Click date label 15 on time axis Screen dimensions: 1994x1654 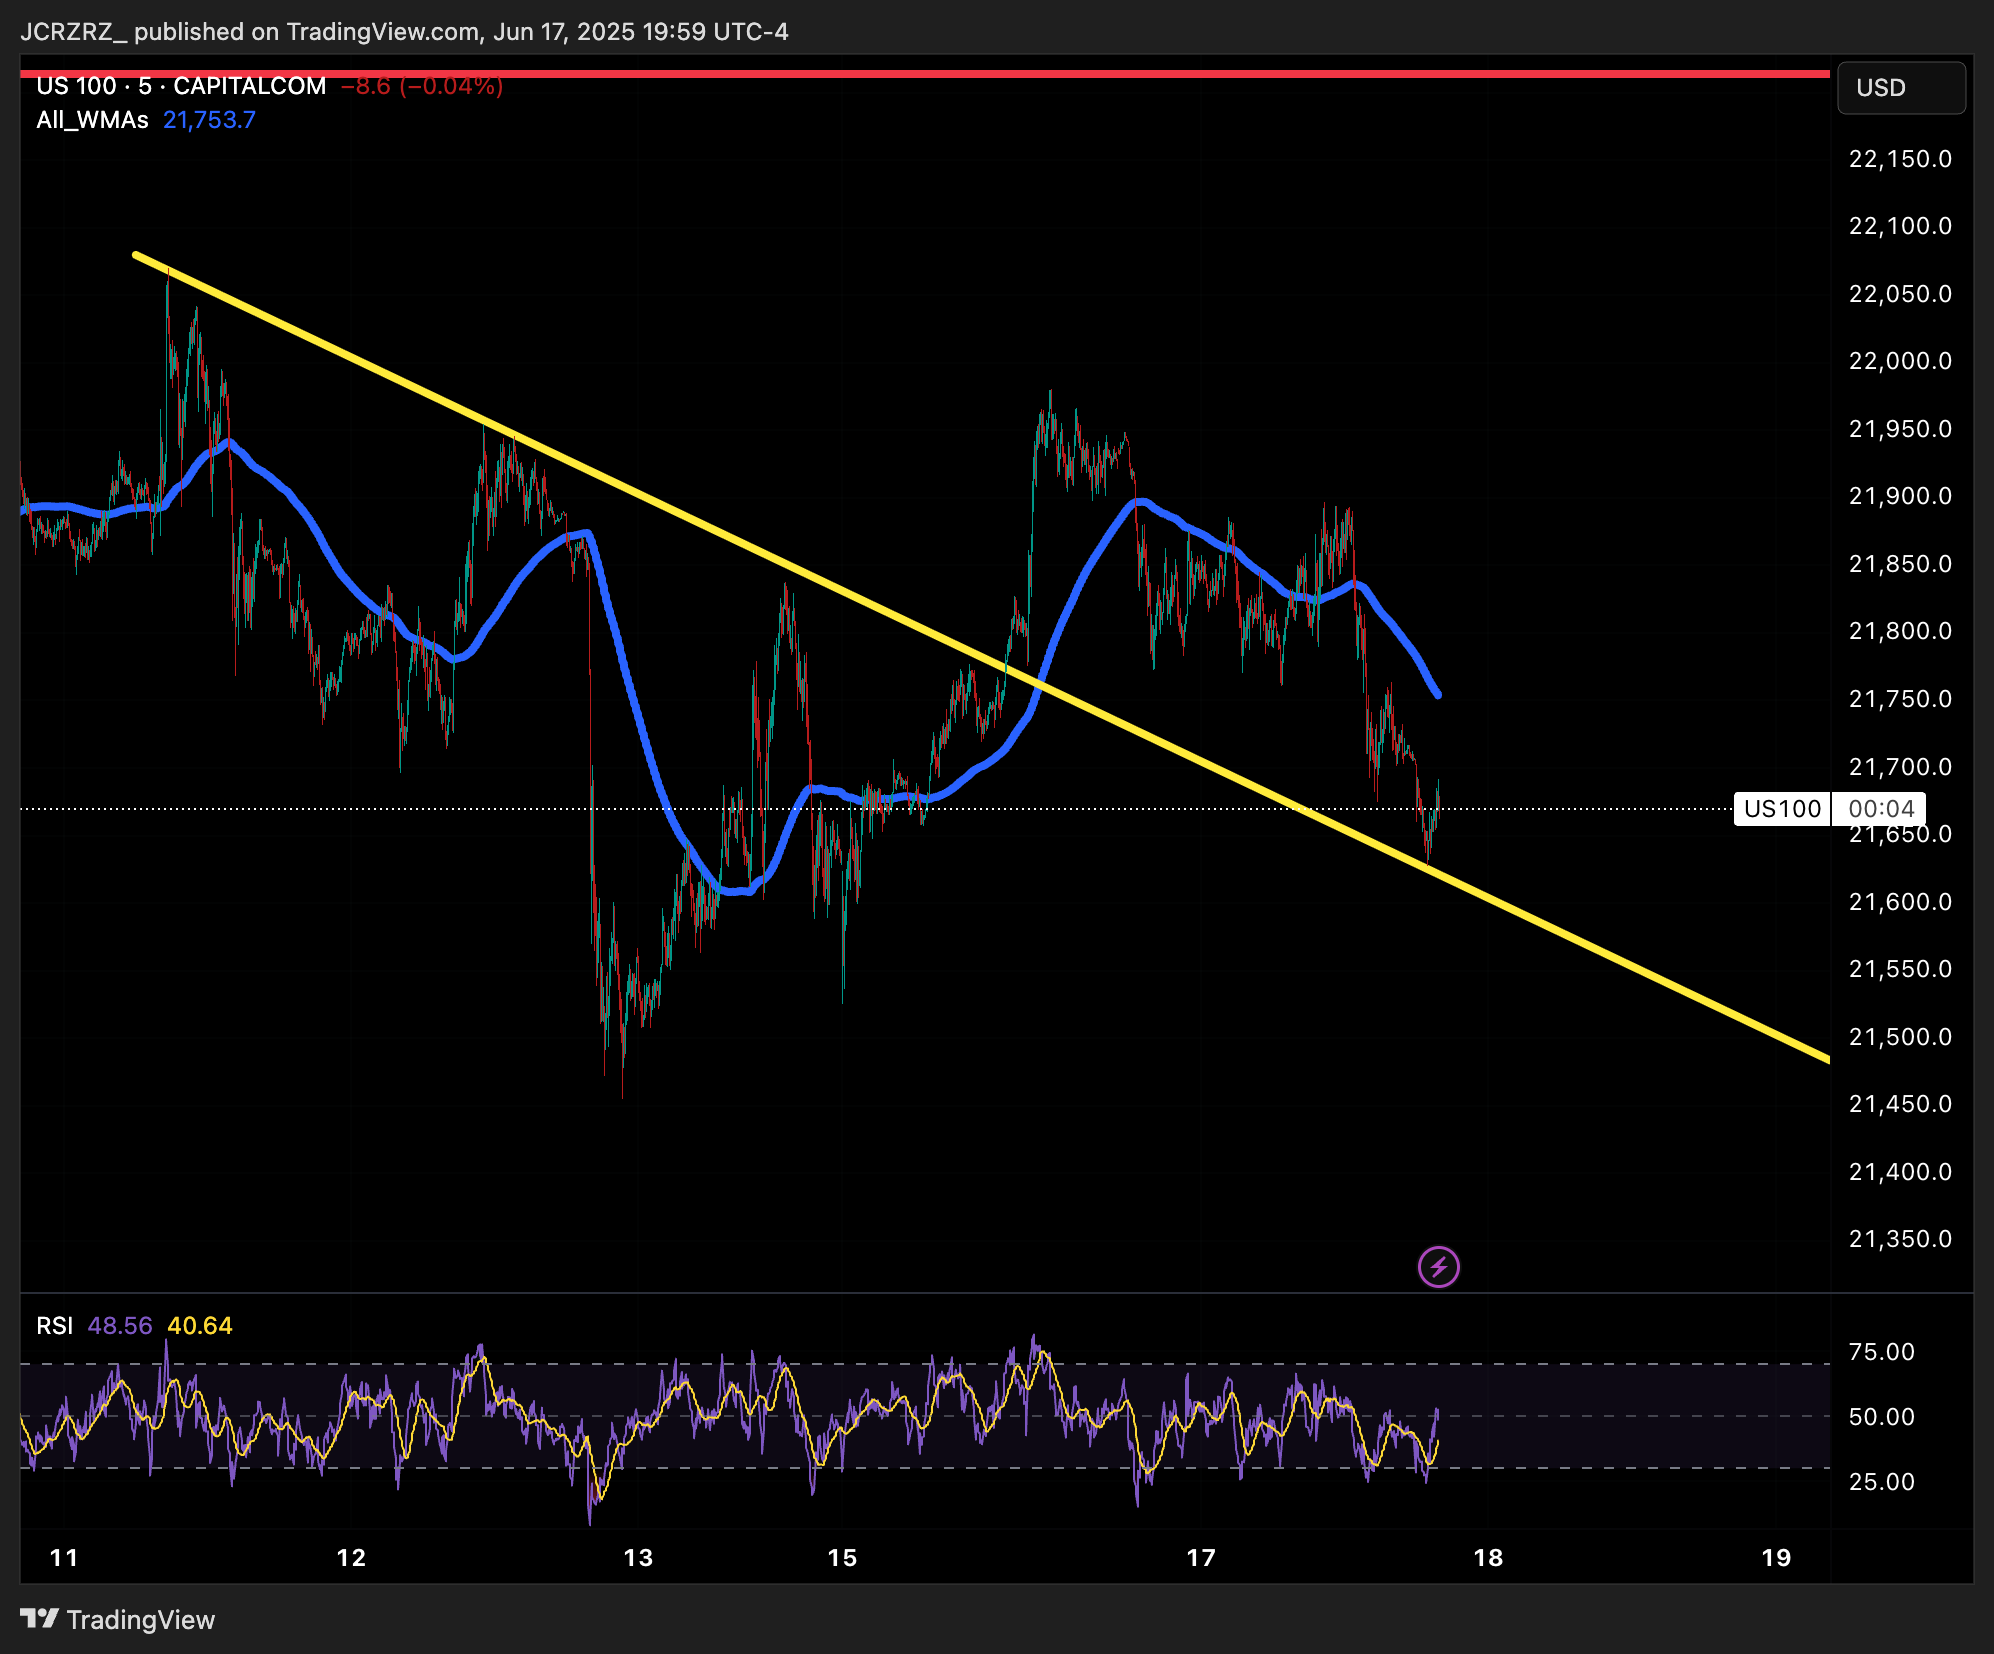842,1558
